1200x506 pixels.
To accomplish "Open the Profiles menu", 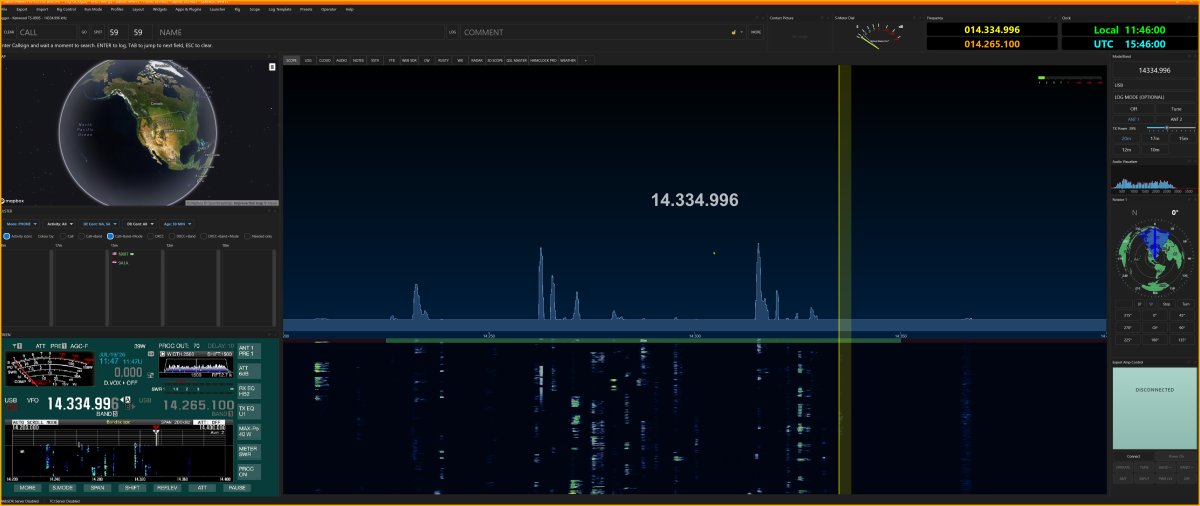I will [117, 9].
